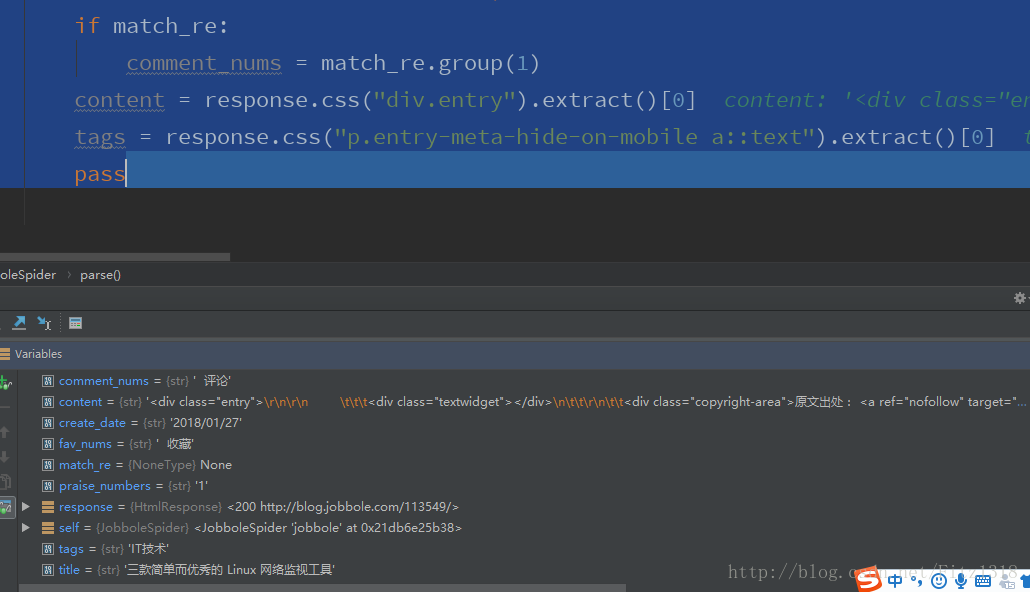Click the move watch up arrow

pos(5,432)
